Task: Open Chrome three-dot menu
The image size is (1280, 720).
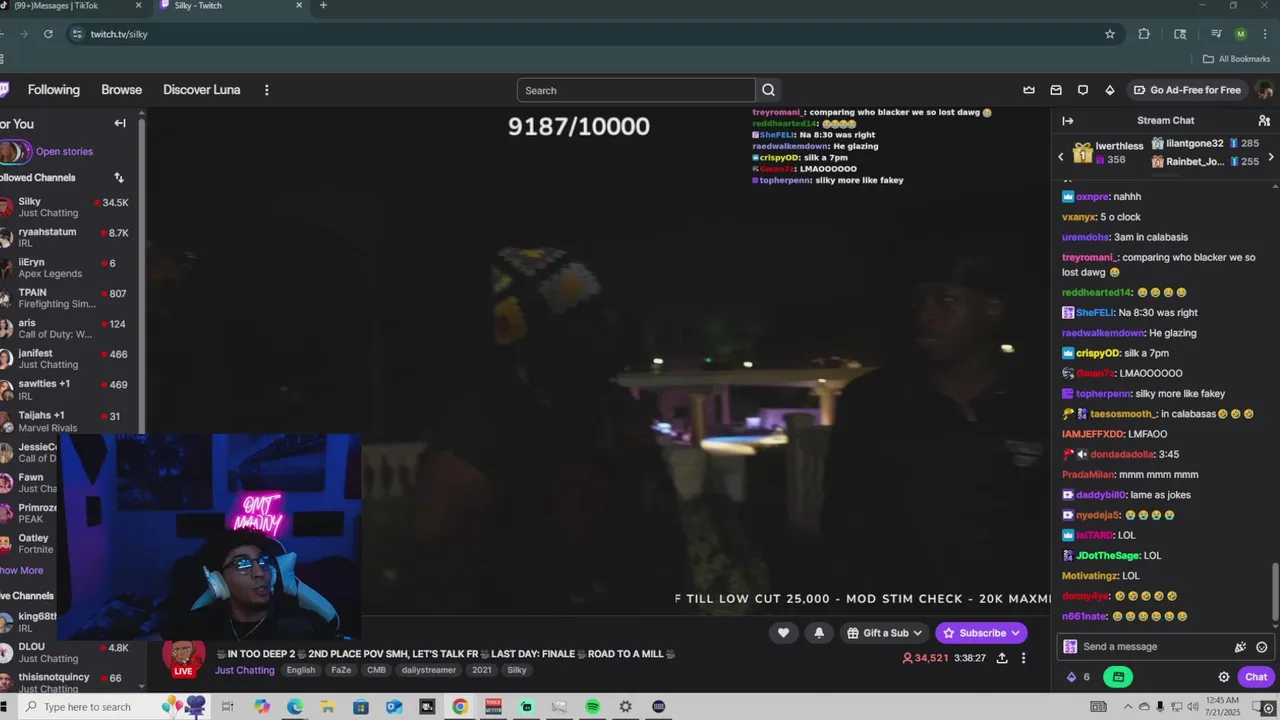Action: (1265, 34)
